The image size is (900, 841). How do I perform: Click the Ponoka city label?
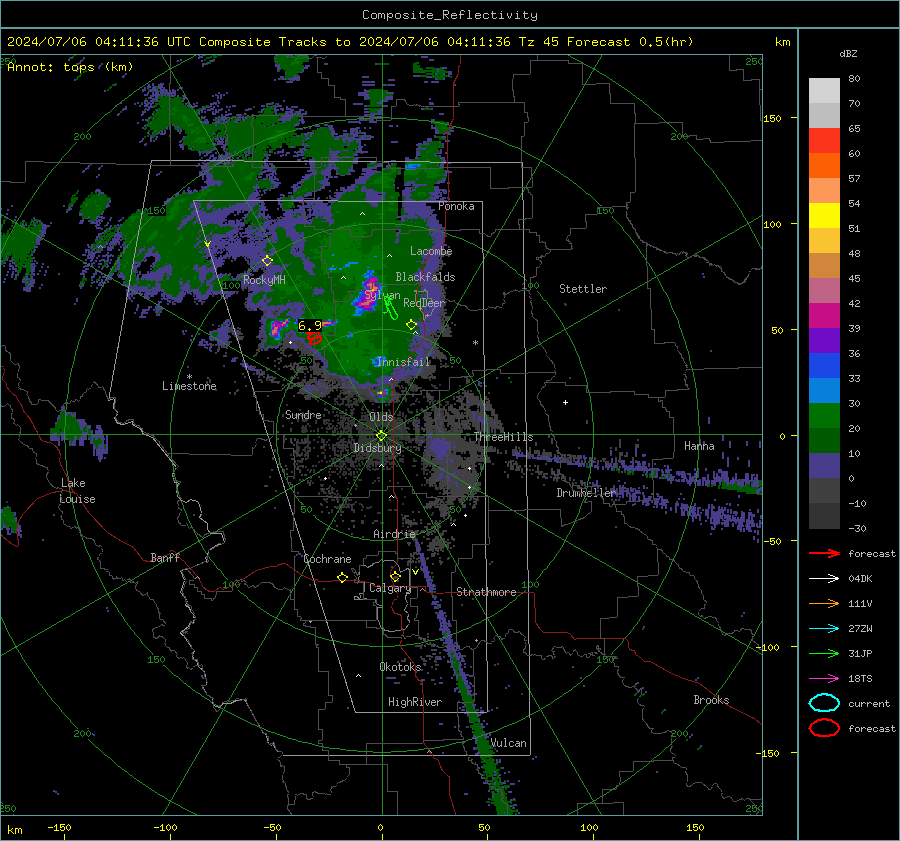point(456,206)
